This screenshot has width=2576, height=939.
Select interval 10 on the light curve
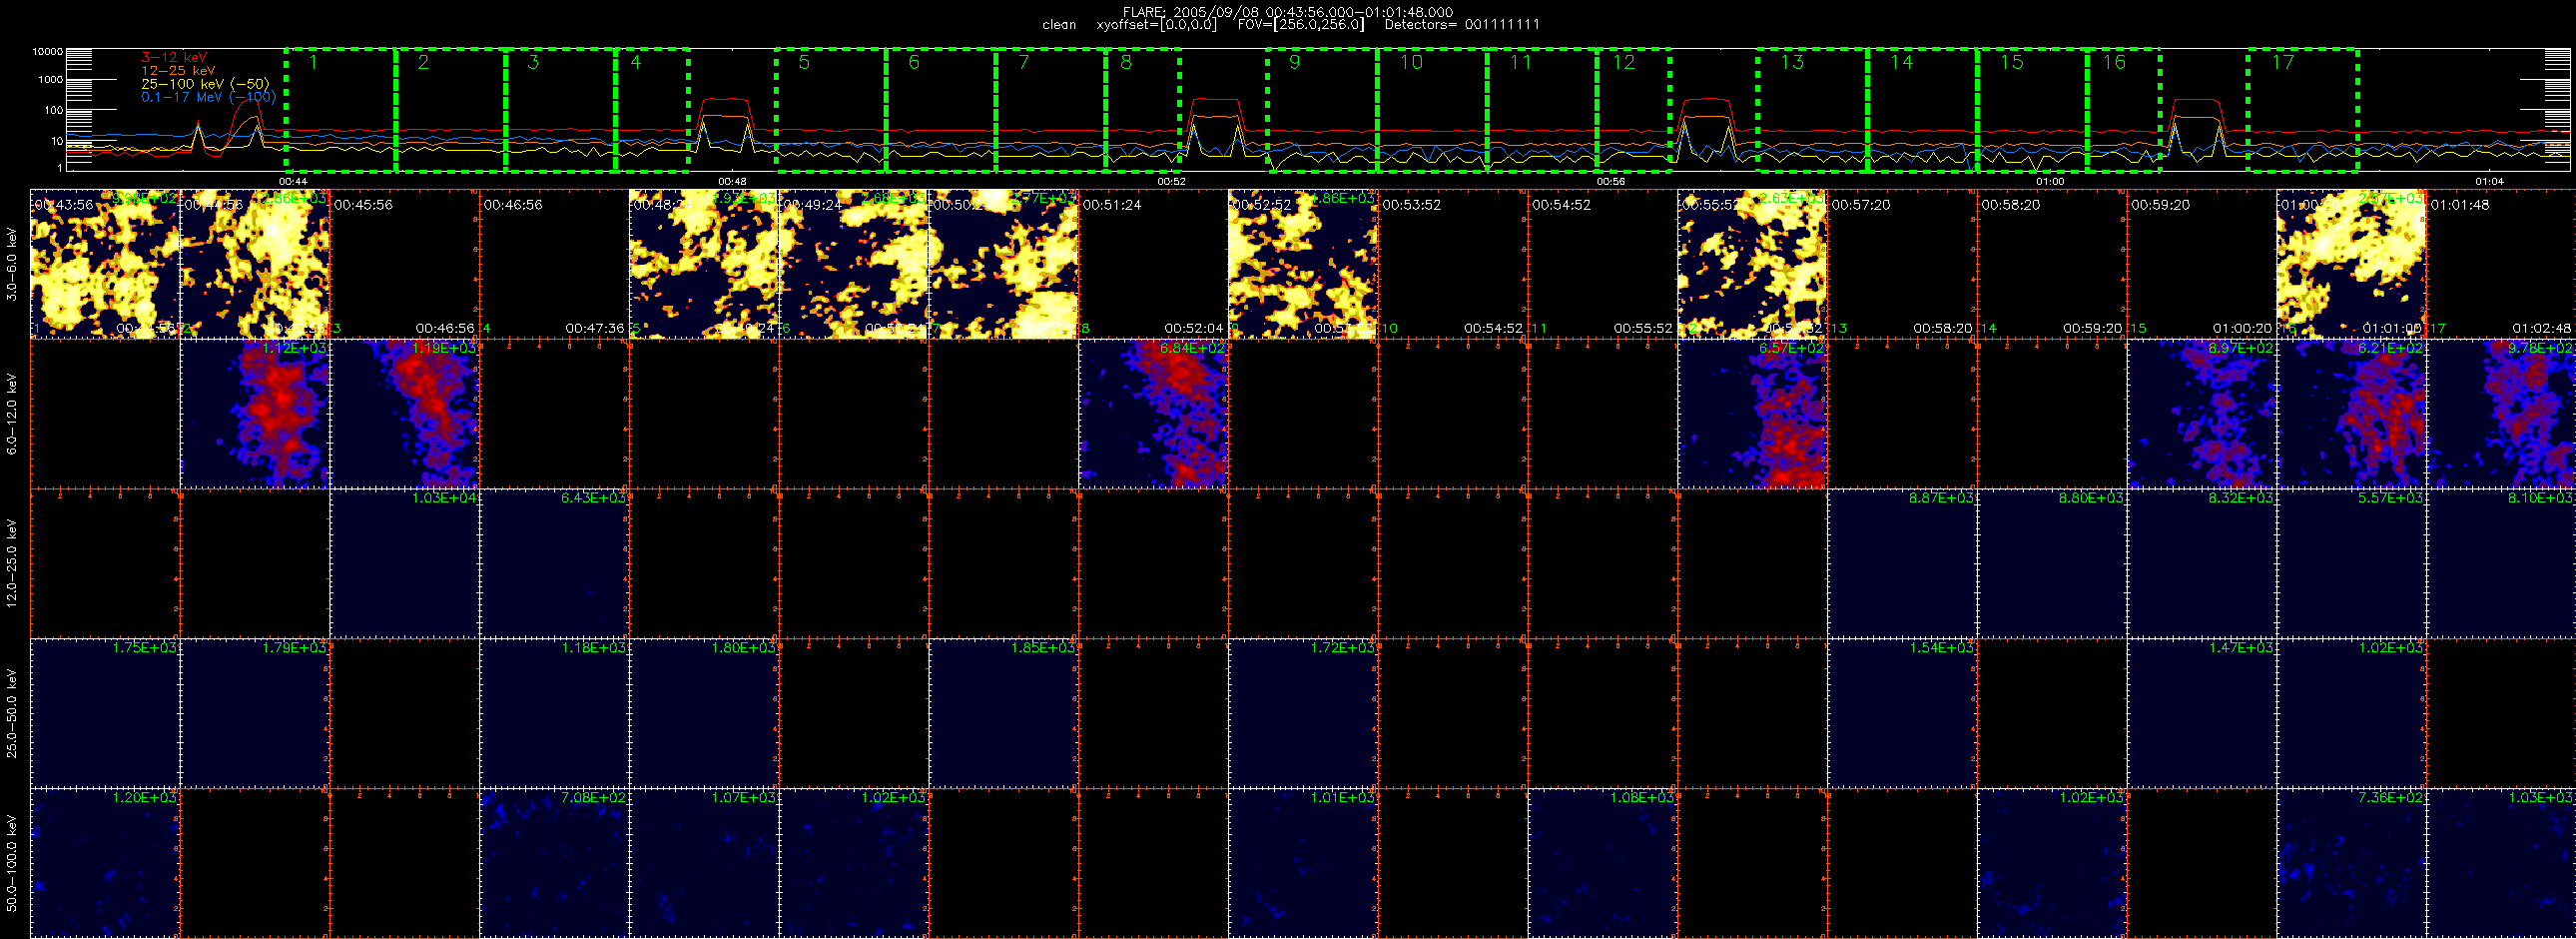[1411, 63]
